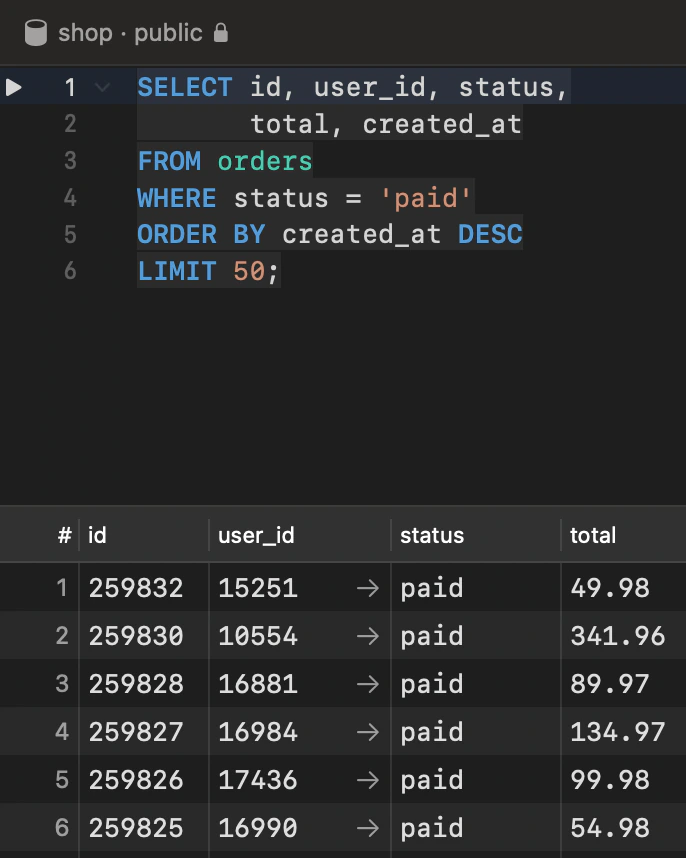This screenshot has height=858, width=686.
Task: Click created_at in the ORDER BY line
Action: (x=362, y=235)
